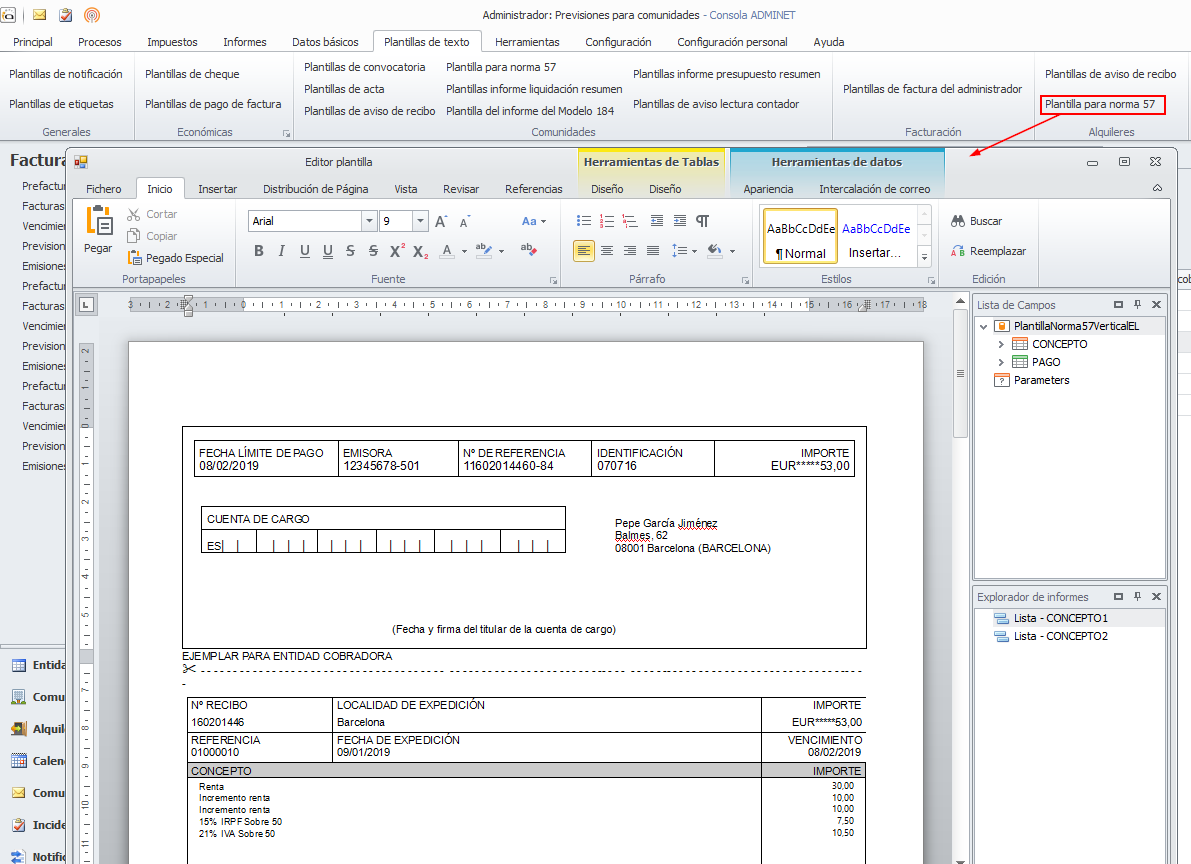The image size is (1191, 864).
Task: Switch to the Insertar ribbon tab
Action: point(217,189)
